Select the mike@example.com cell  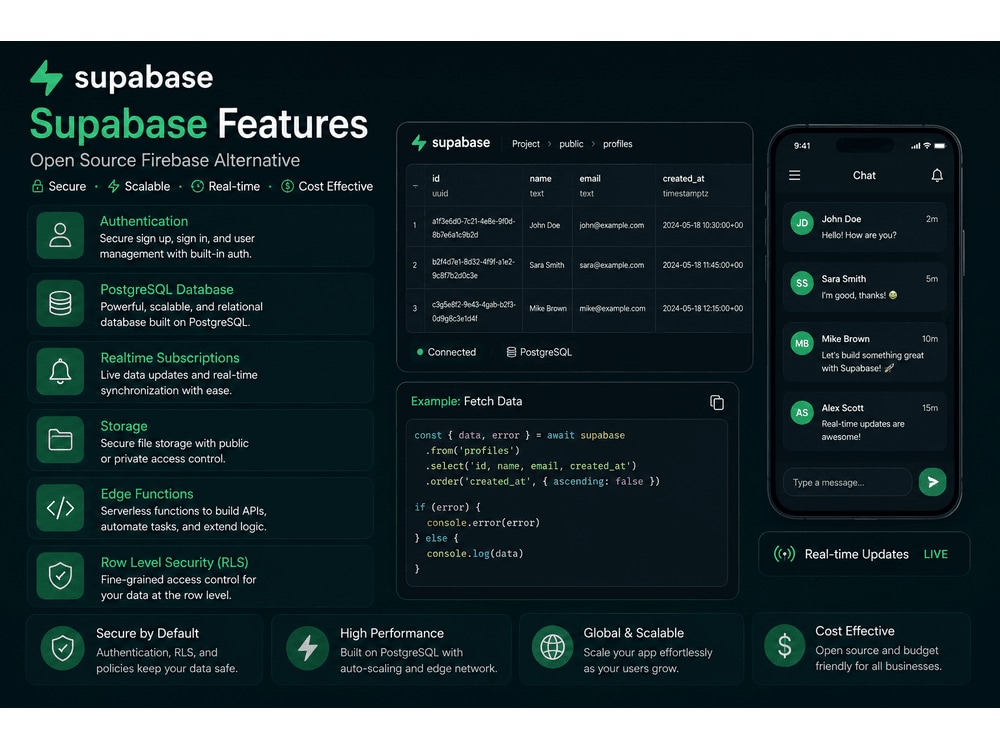(612, 308)
